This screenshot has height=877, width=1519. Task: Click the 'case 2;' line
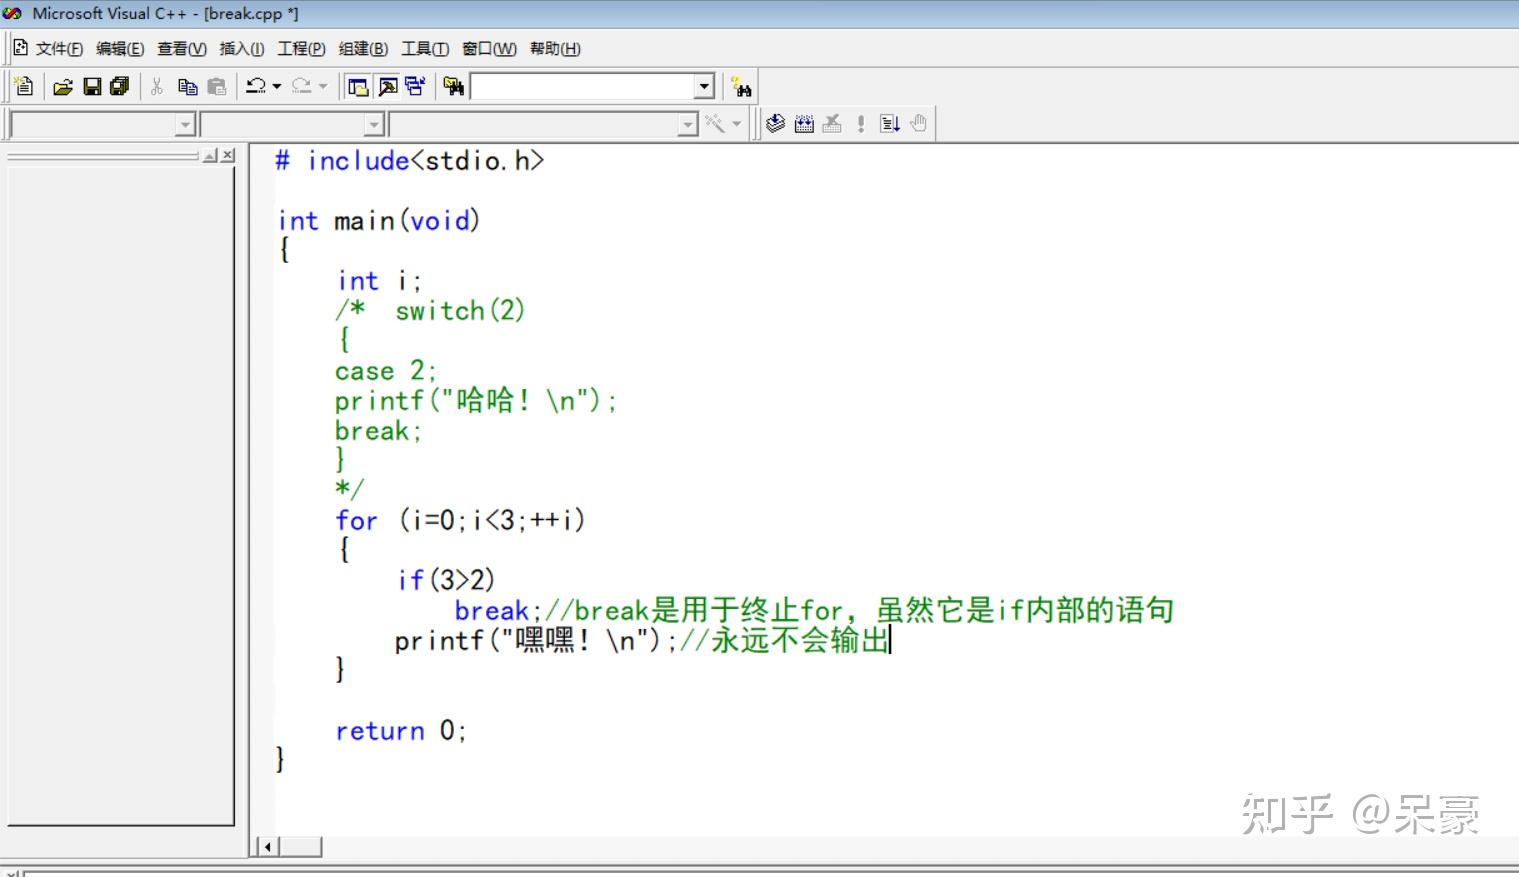point(386,371)
